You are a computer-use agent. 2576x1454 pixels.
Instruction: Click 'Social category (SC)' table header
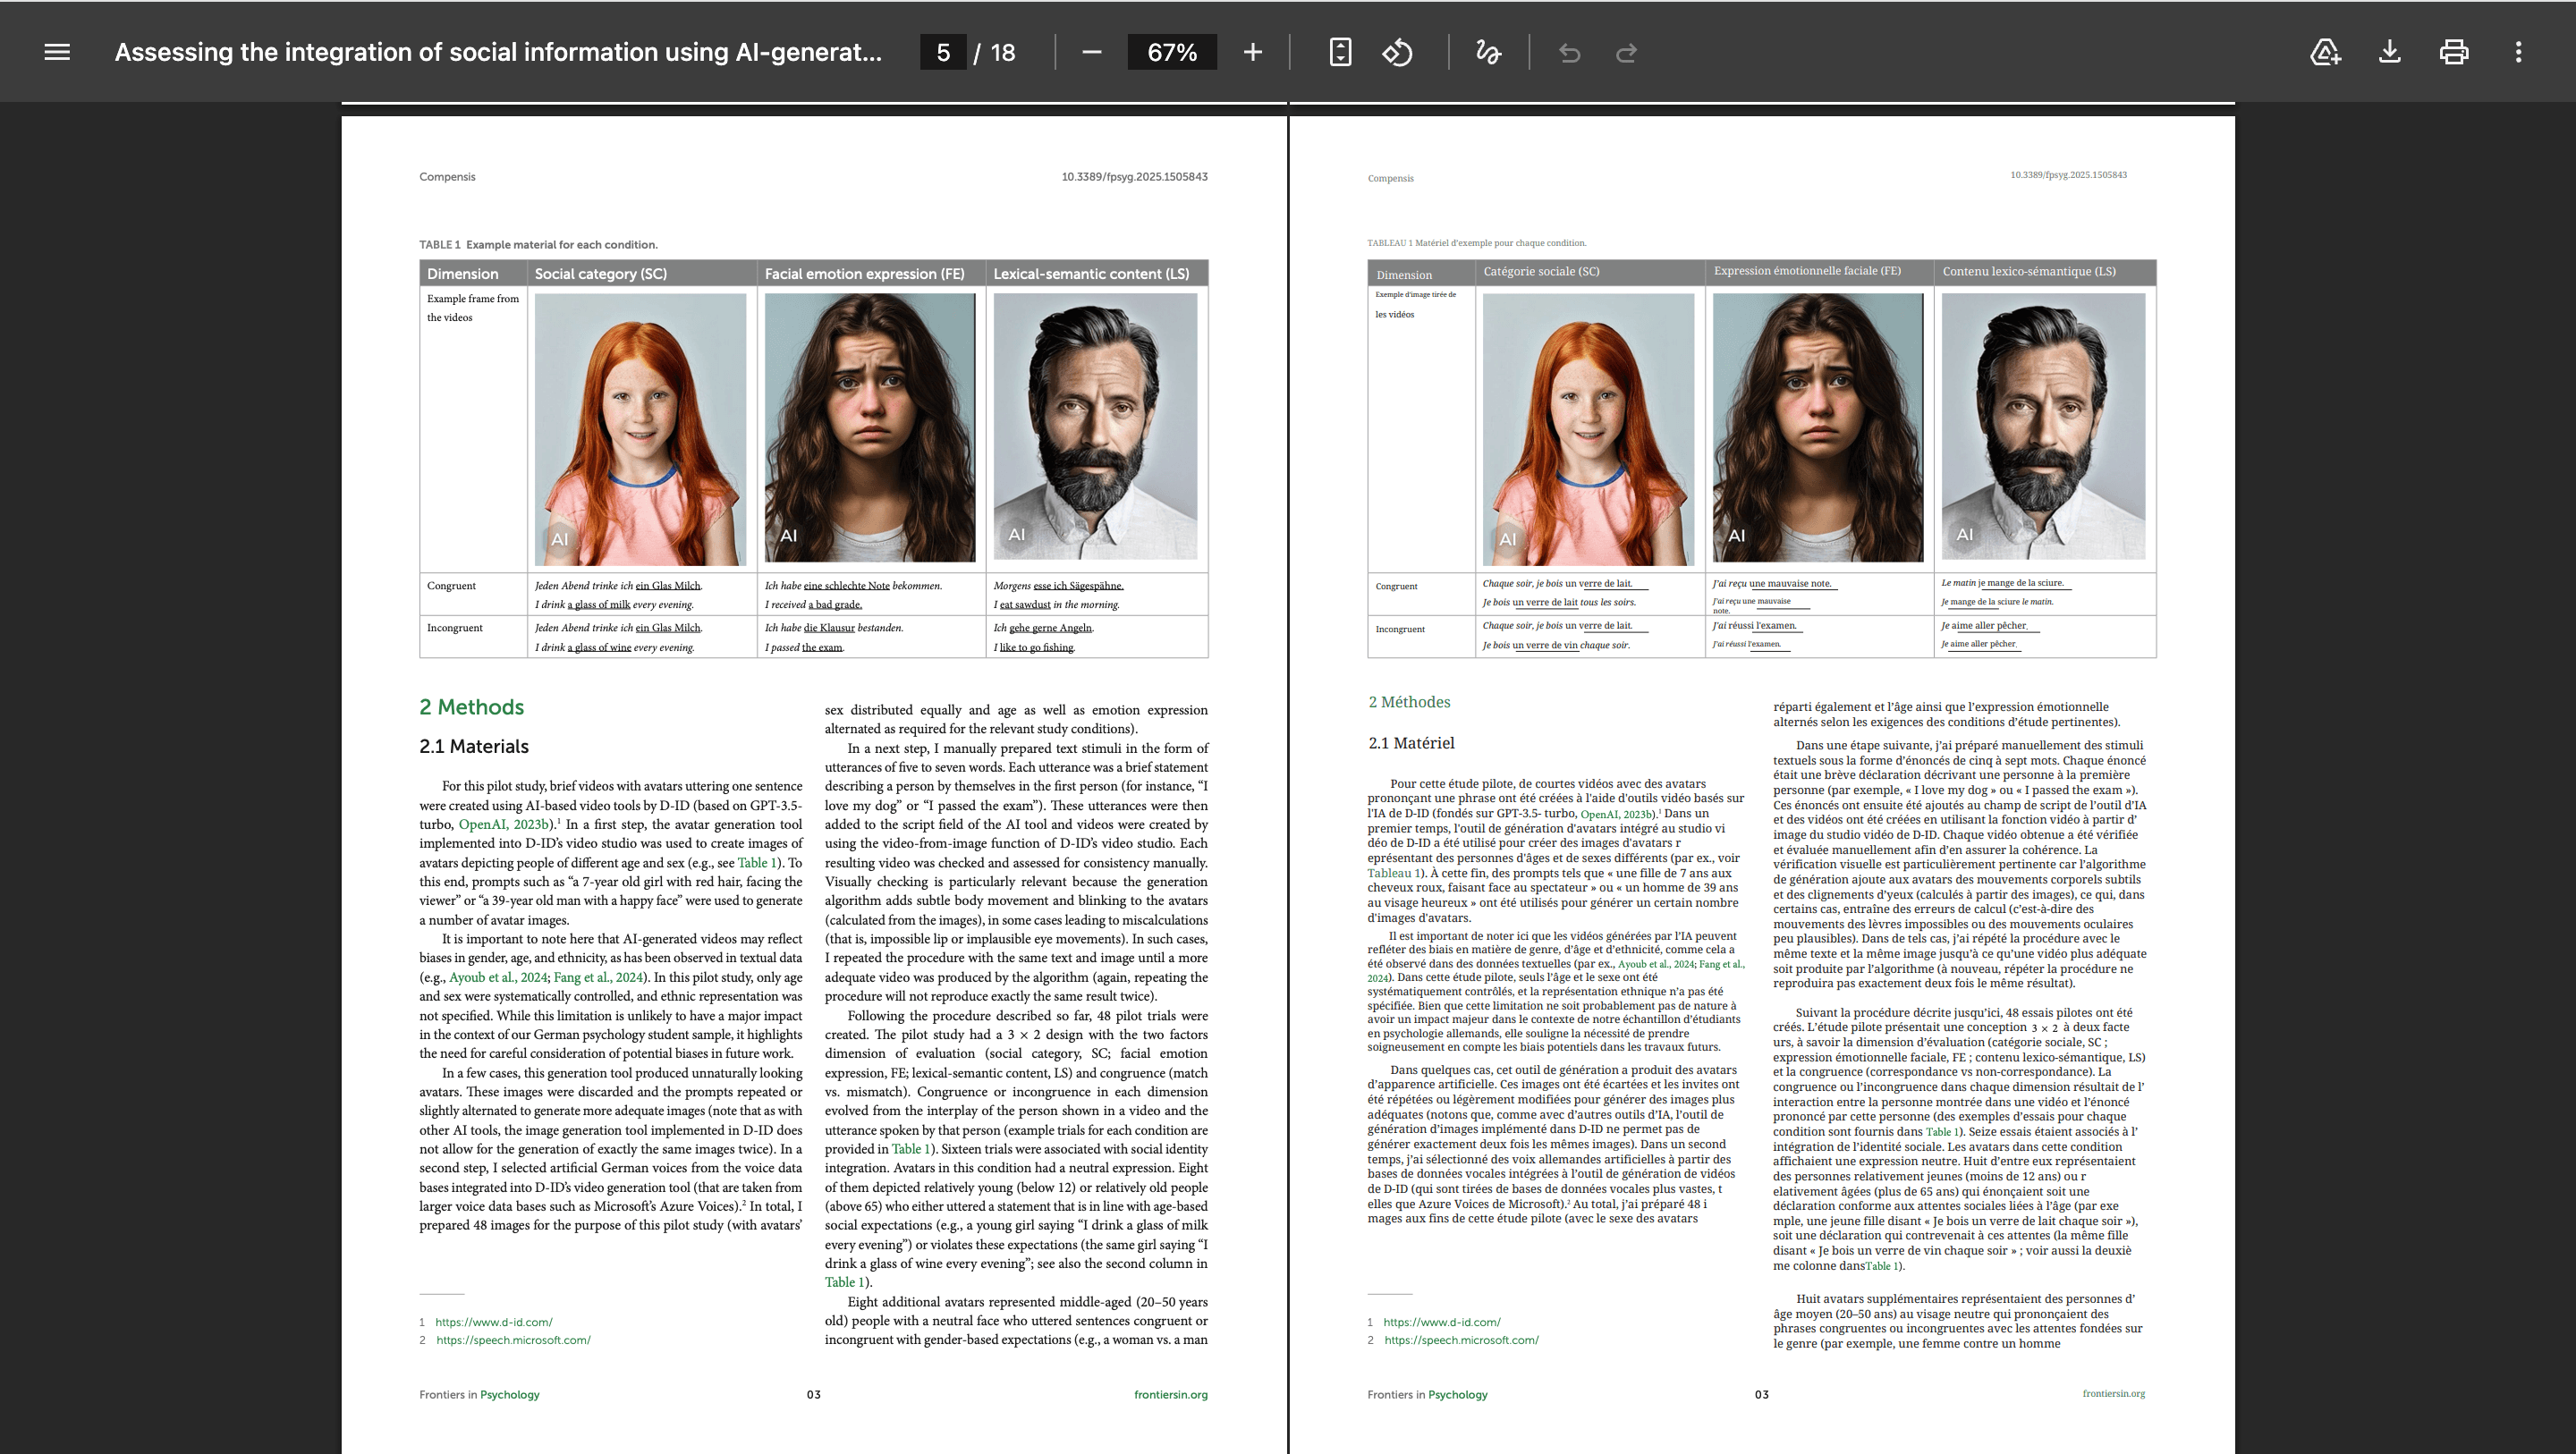600,273
